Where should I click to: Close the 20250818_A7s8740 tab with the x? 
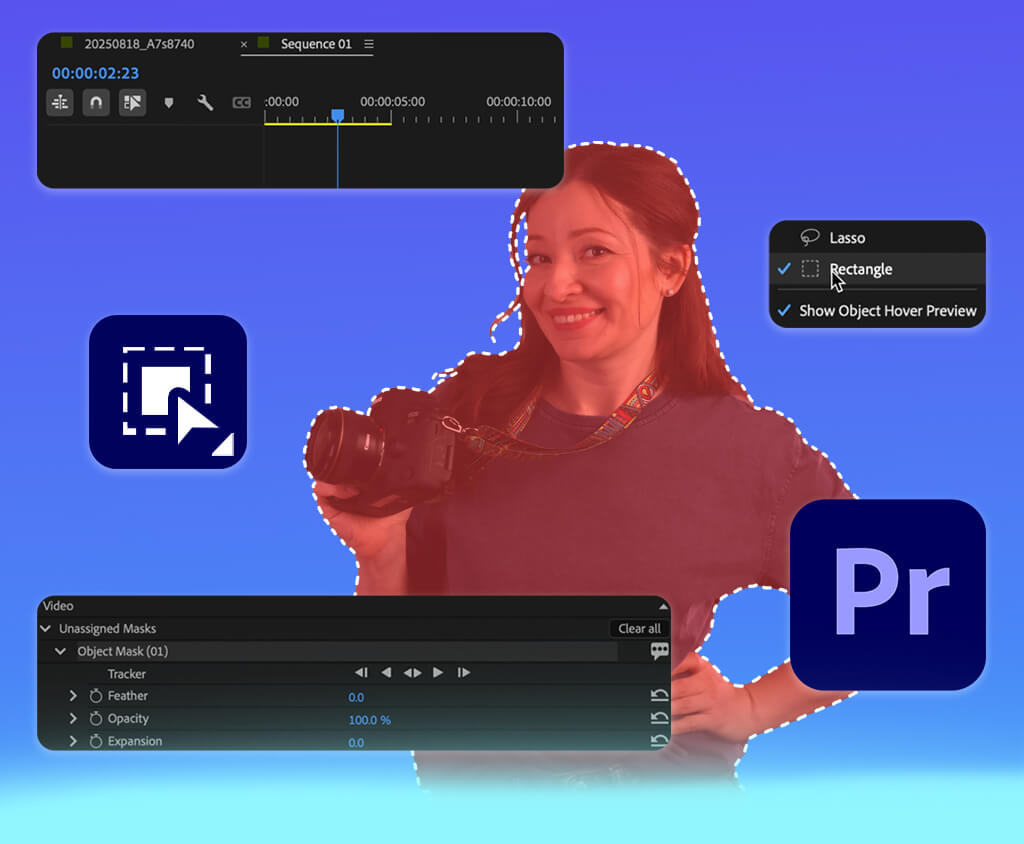(x=244, y=44)
